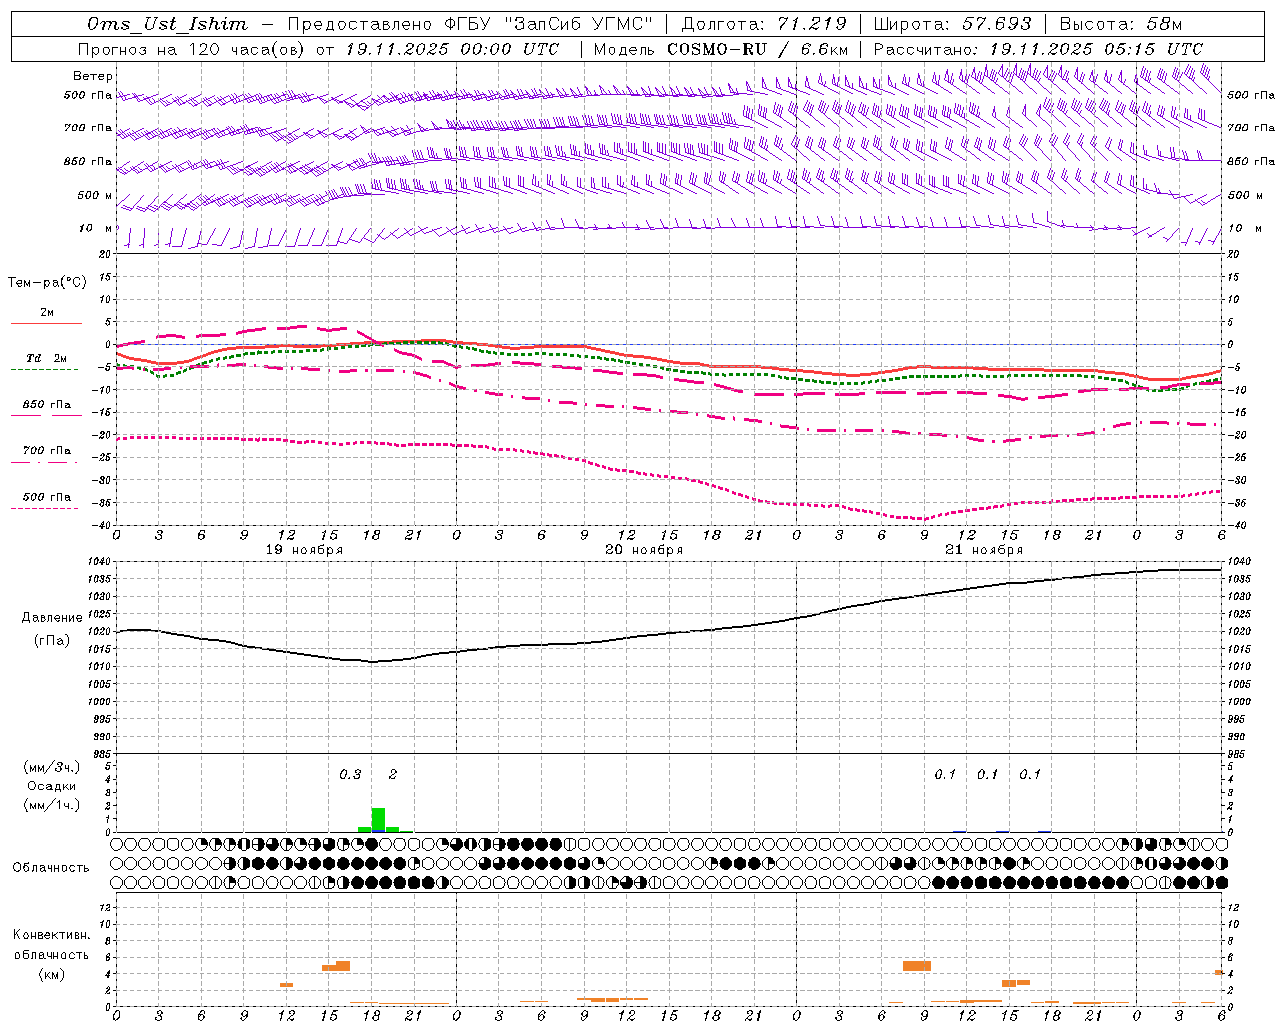Click the precipitation amount 0.3
This screenshot has height=1024, width=1280.
(350, 775)
